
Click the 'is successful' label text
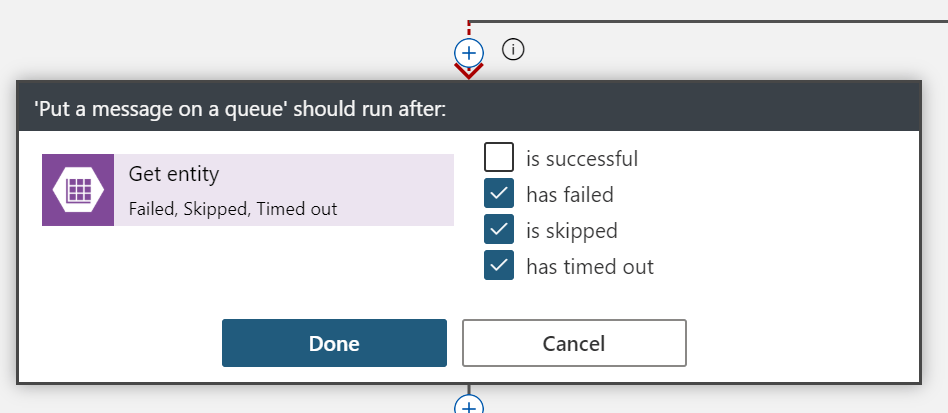pyautogui.click(x=582, y=159)
